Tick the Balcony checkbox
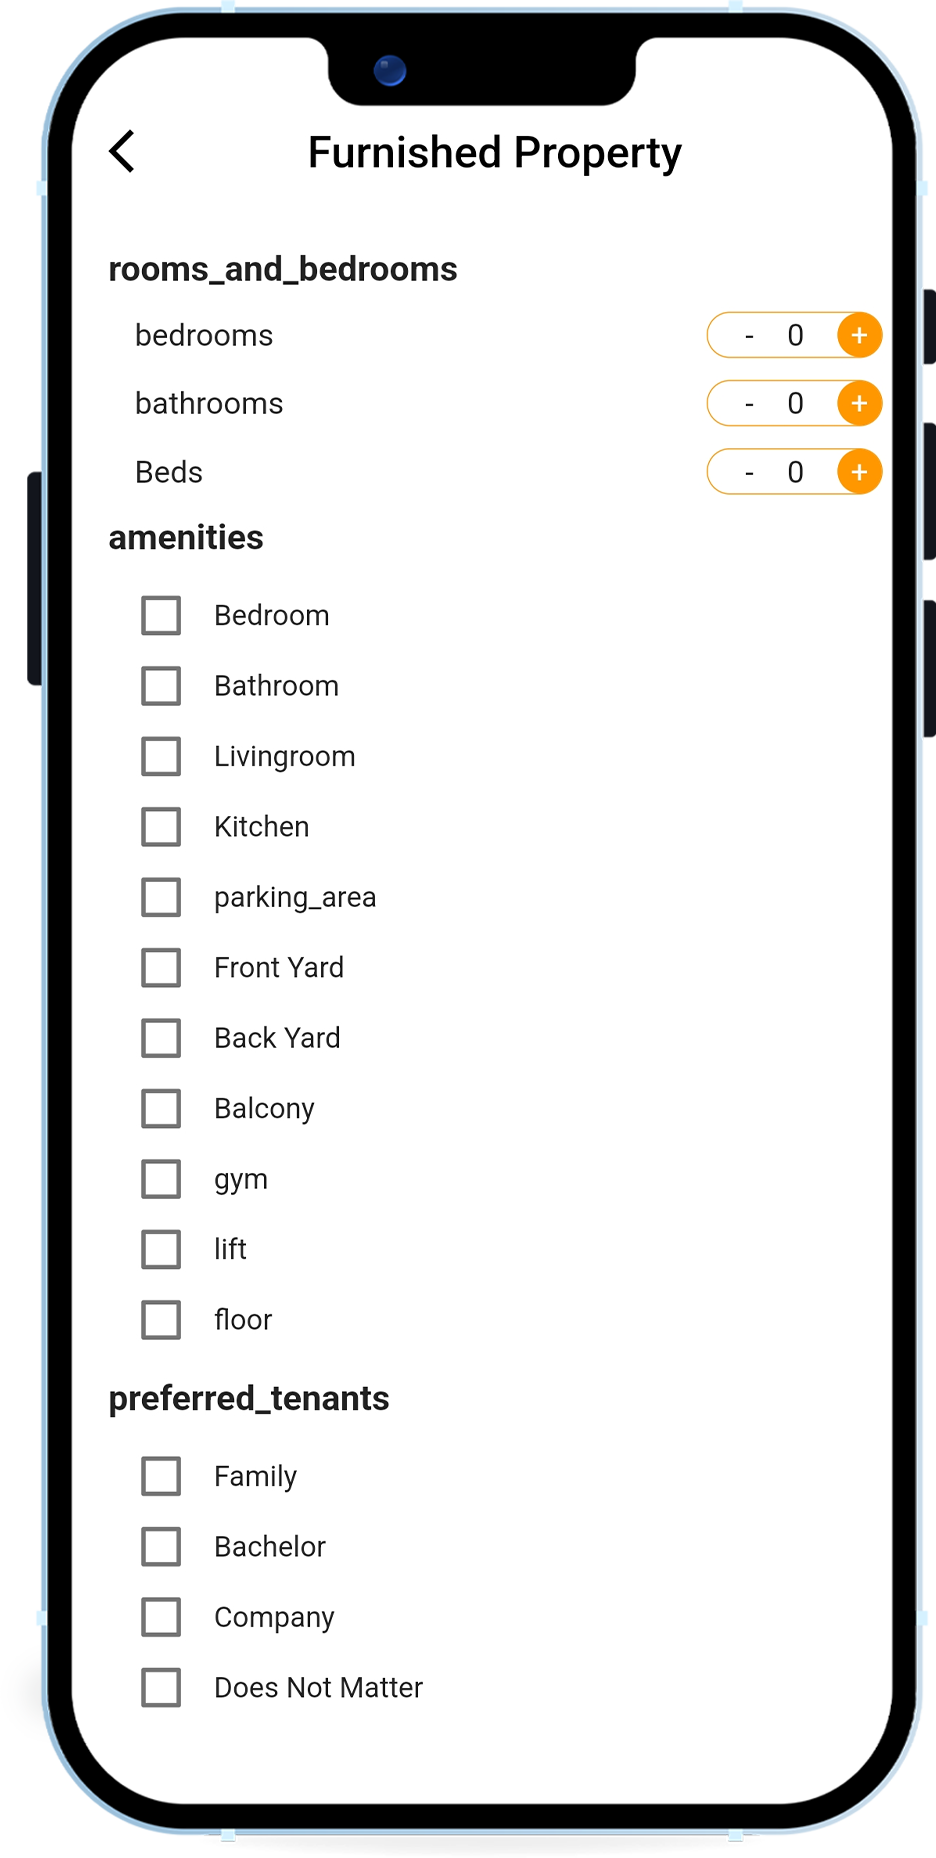The image size is (936, 1858). [161, 1109]
